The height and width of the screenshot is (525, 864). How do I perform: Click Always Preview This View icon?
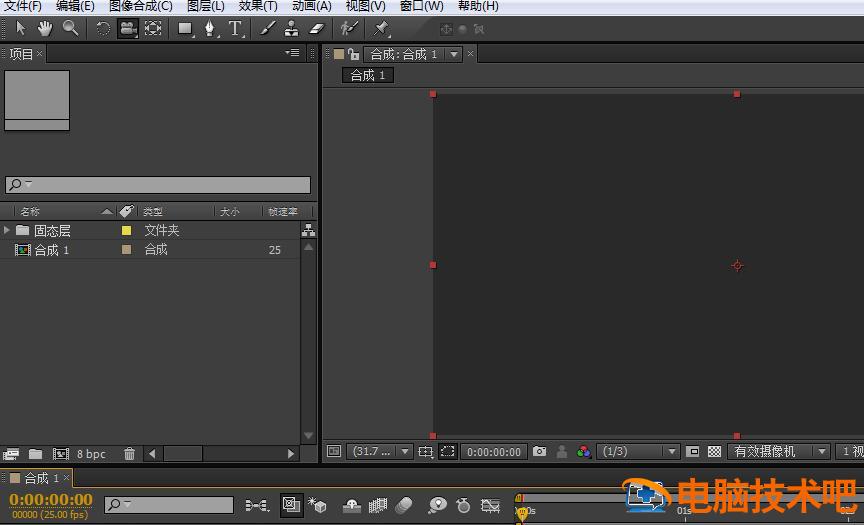coord(334,451)
